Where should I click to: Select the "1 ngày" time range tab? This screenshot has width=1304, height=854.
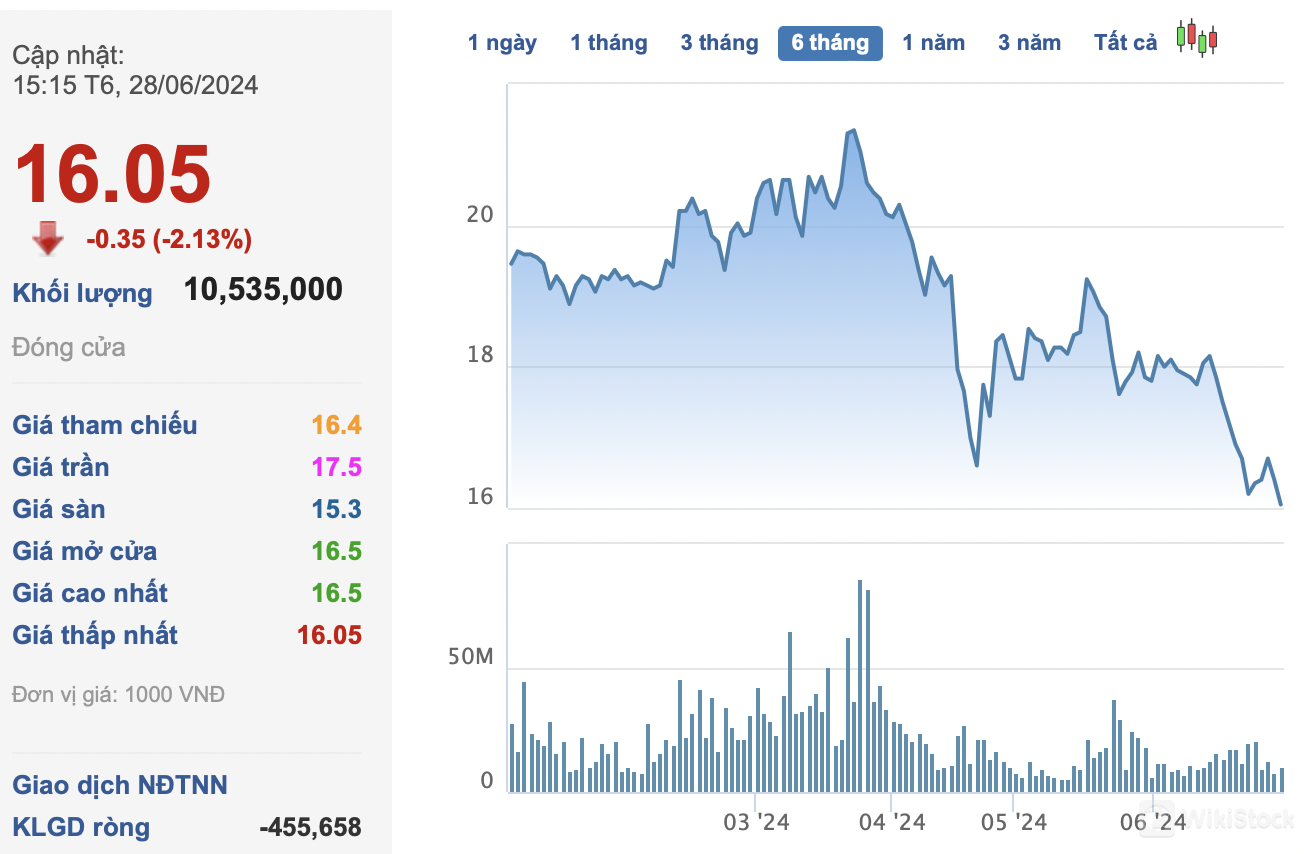tap(502, 43)
